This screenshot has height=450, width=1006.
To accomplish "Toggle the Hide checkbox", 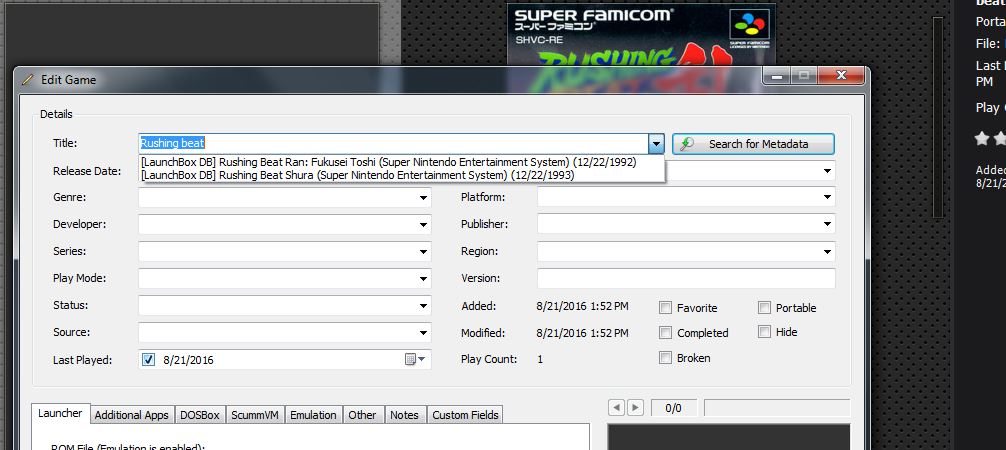I will [x=764, y=332].
